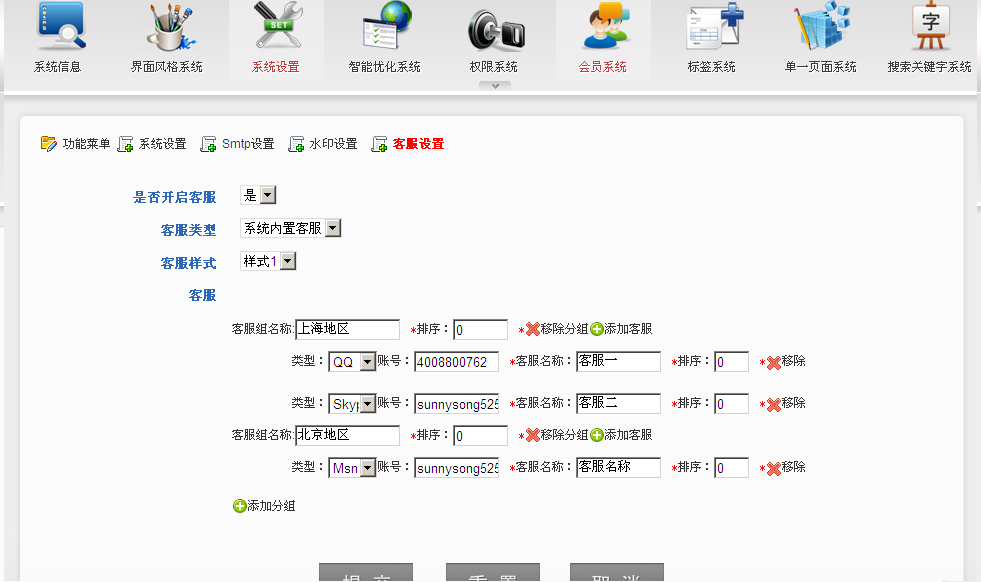Open the 会员系统 people icon
This screenshot has height=582, width=981.
click(603, 28)
